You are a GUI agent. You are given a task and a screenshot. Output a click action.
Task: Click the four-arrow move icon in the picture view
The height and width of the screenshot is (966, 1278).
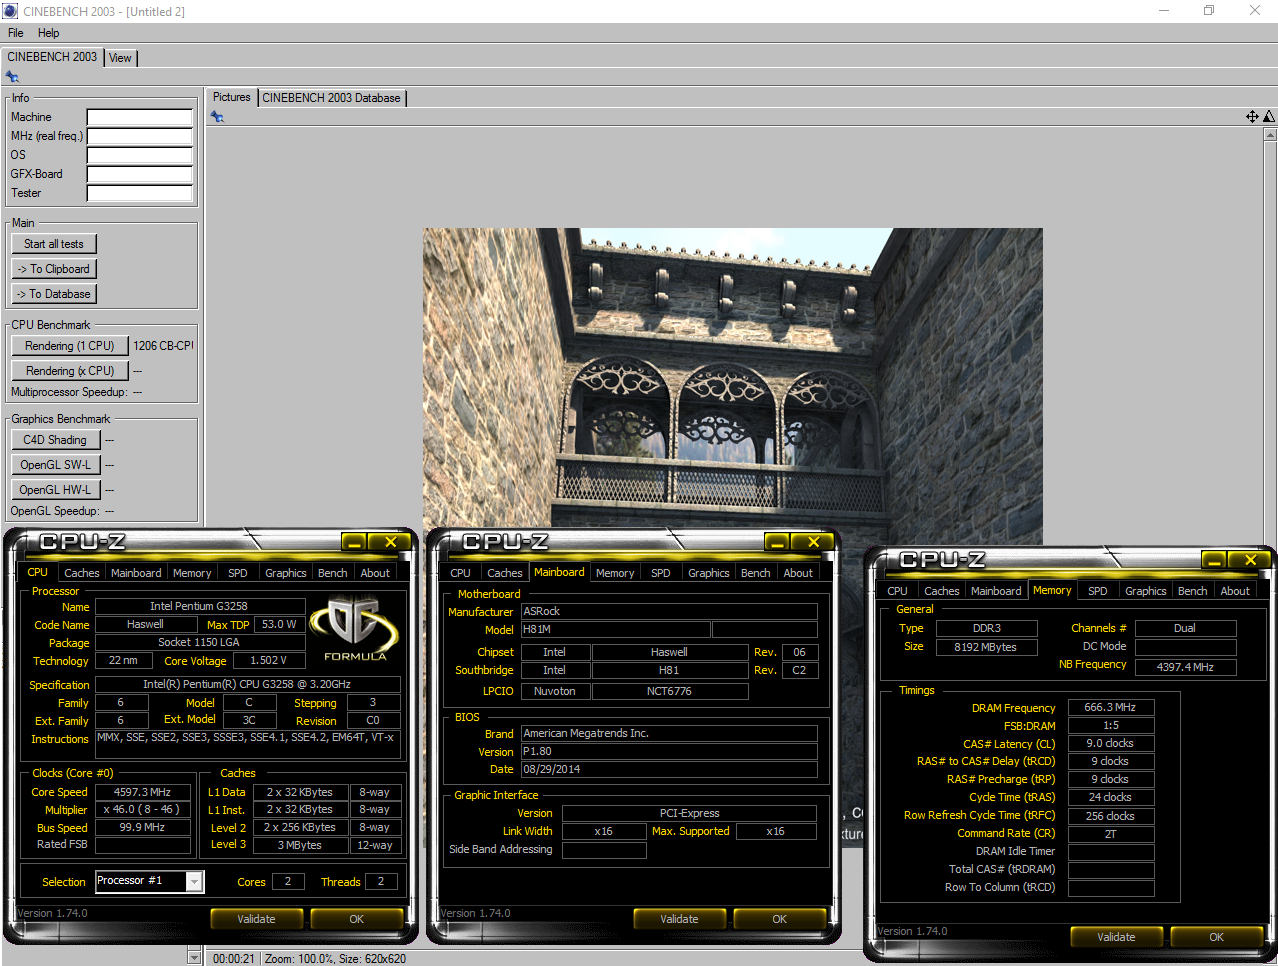click(1252, 117)
